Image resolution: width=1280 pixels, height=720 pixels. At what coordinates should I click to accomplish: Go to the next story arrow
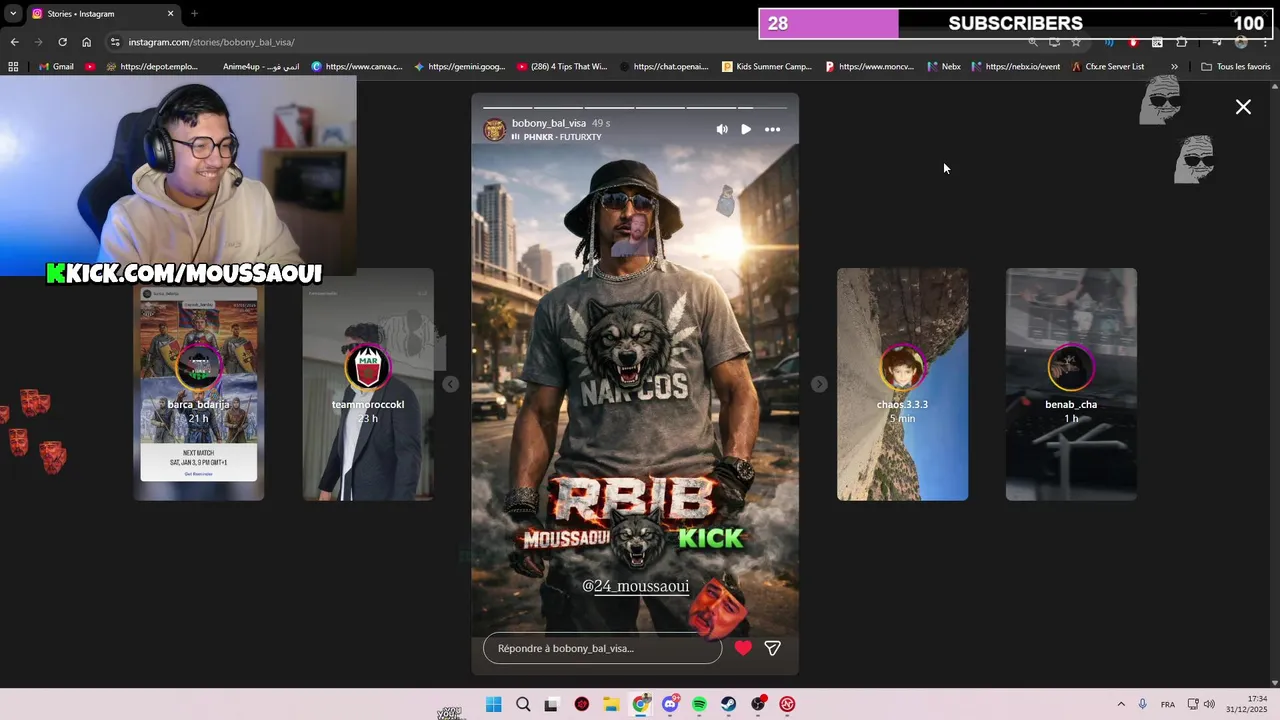(819, 384)
